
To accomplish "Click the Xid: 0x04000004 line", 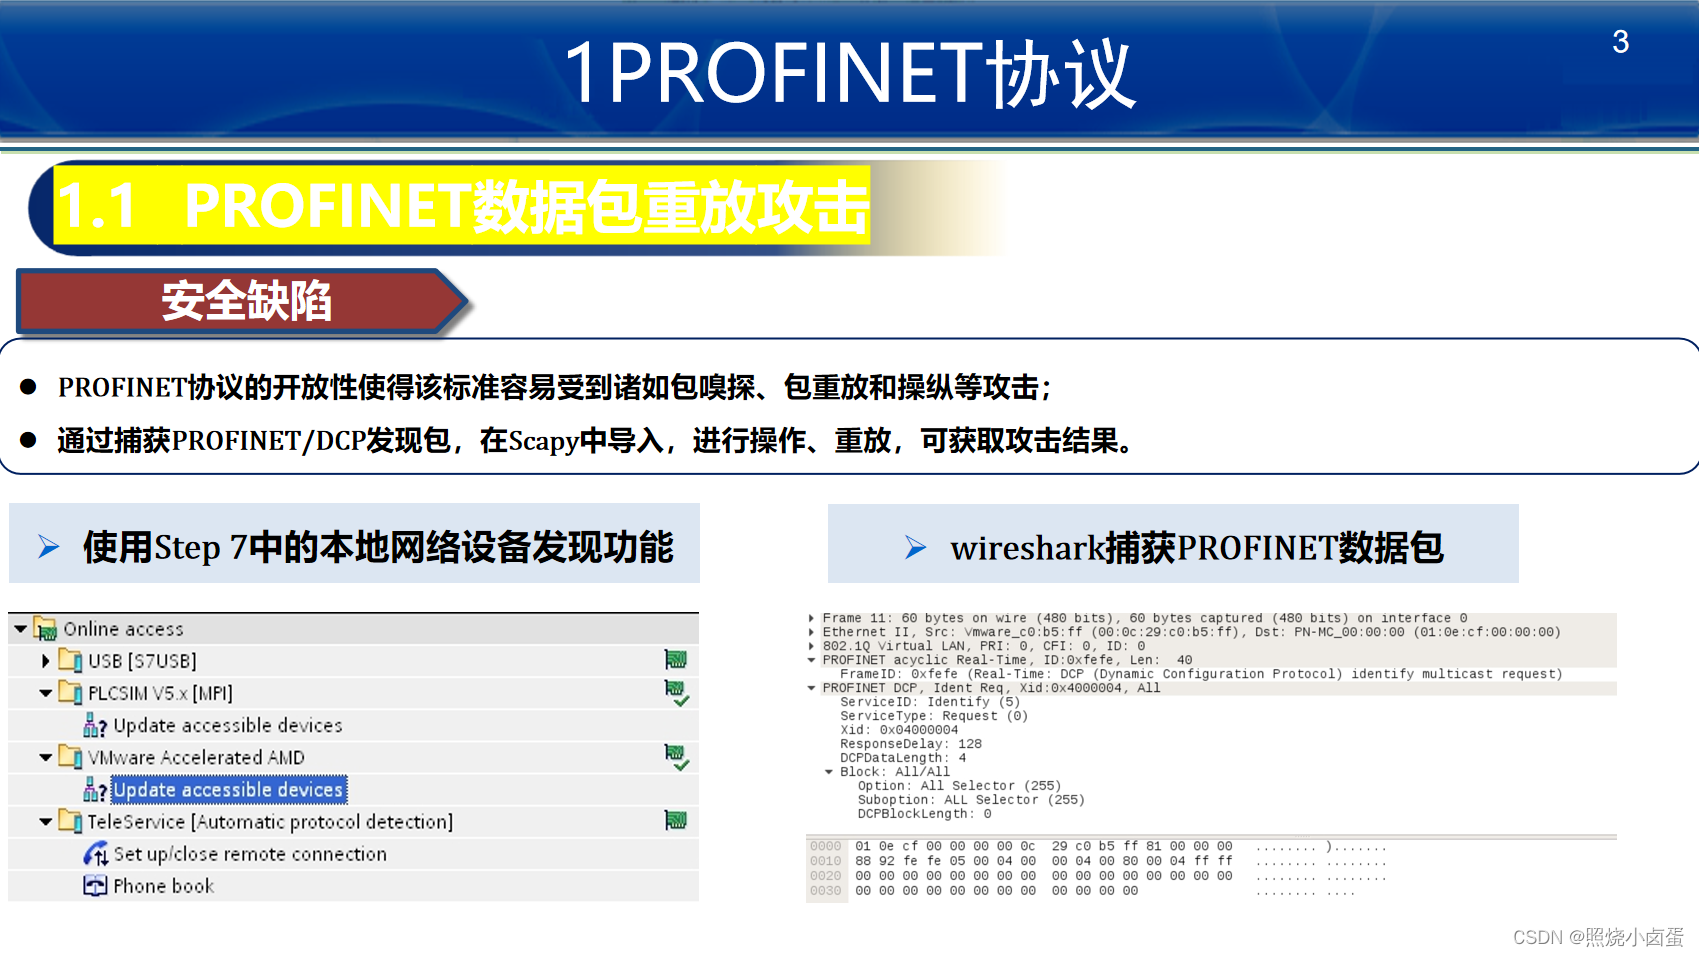I will 899,730.
